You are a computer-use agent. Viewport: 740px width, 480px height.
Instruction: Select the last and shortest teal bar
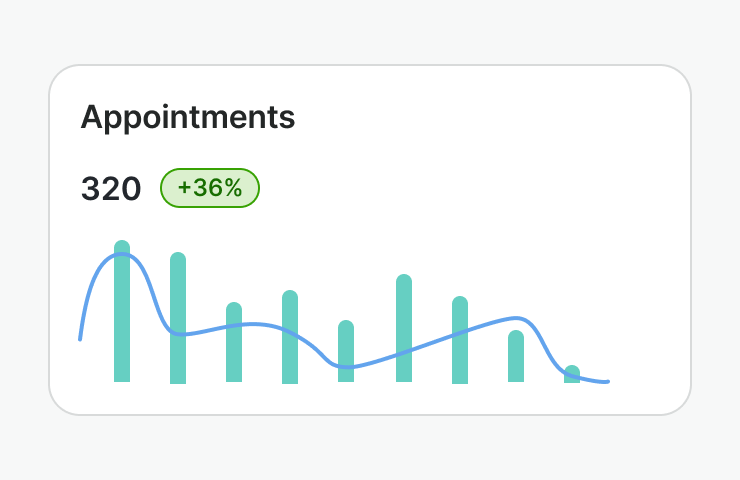(572, 375)
